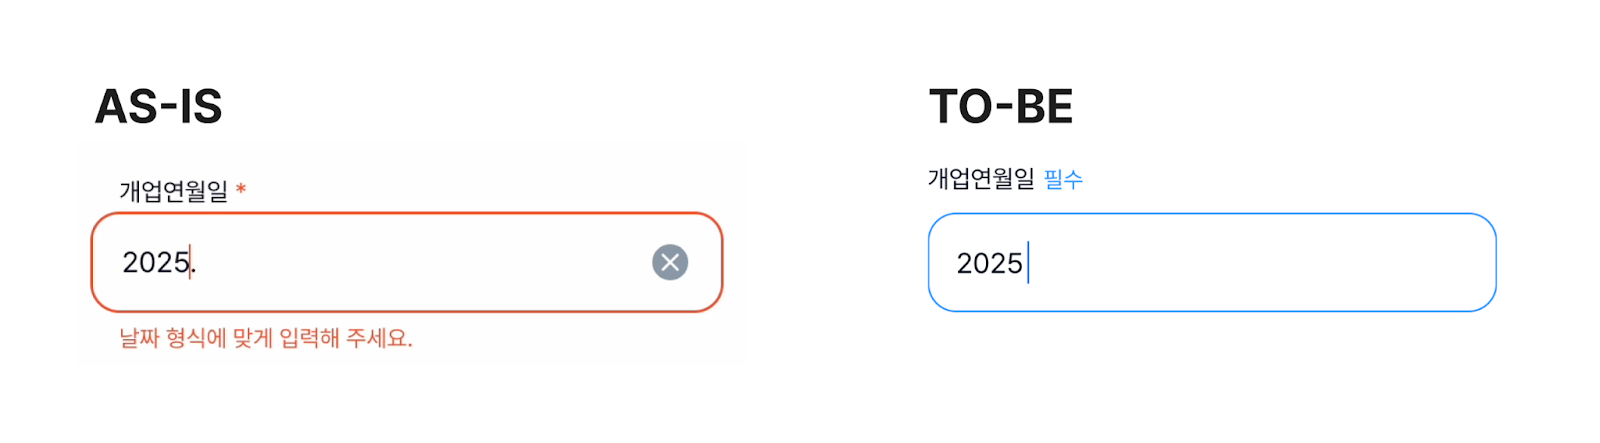Screen dimensions: 1600x443
Task: Click the word 입력해 in the error message
Action: click(309, 338)
